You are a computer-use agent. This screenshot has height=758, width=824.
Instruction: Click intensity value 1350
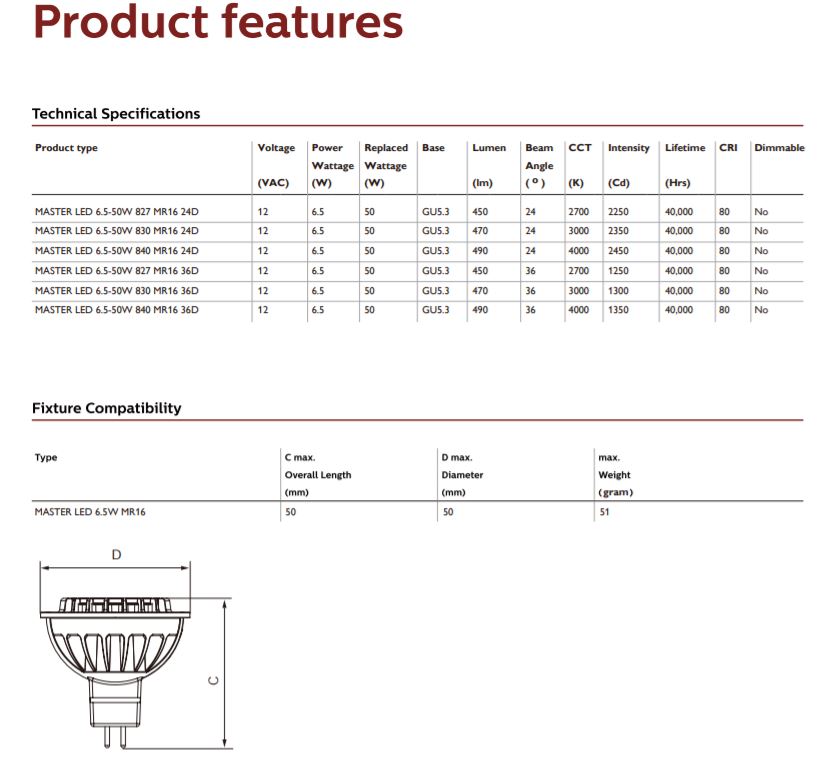tap(618, 310)
